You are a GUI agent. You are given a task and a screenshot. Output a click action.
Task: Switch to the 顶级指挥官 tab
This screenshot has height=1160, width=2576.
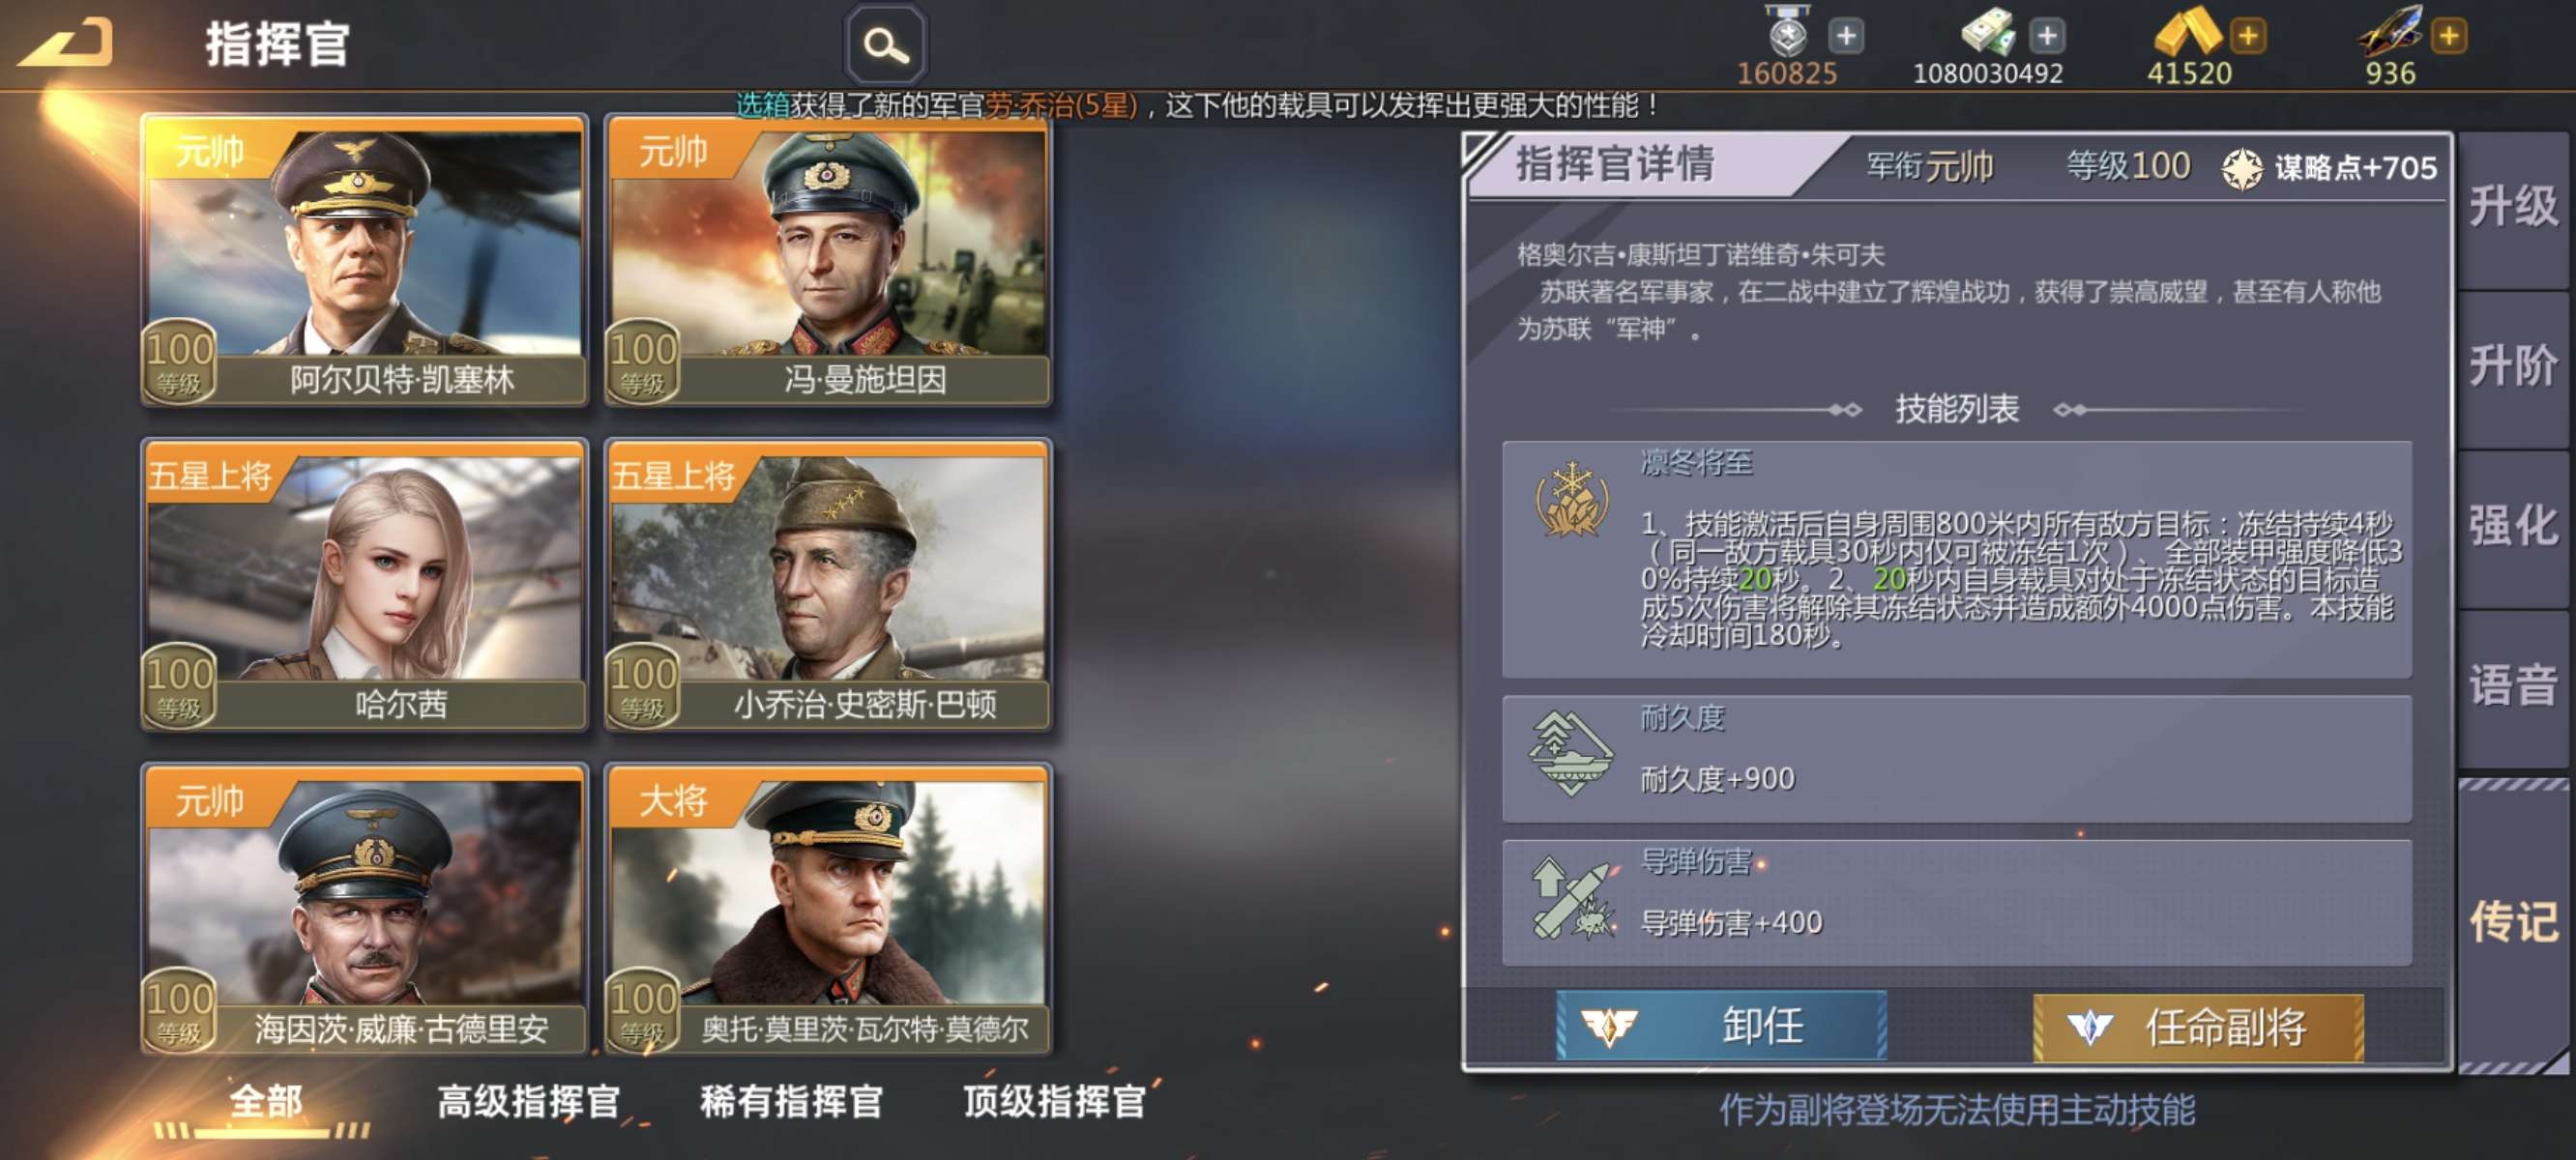tap(1054, 1102)
